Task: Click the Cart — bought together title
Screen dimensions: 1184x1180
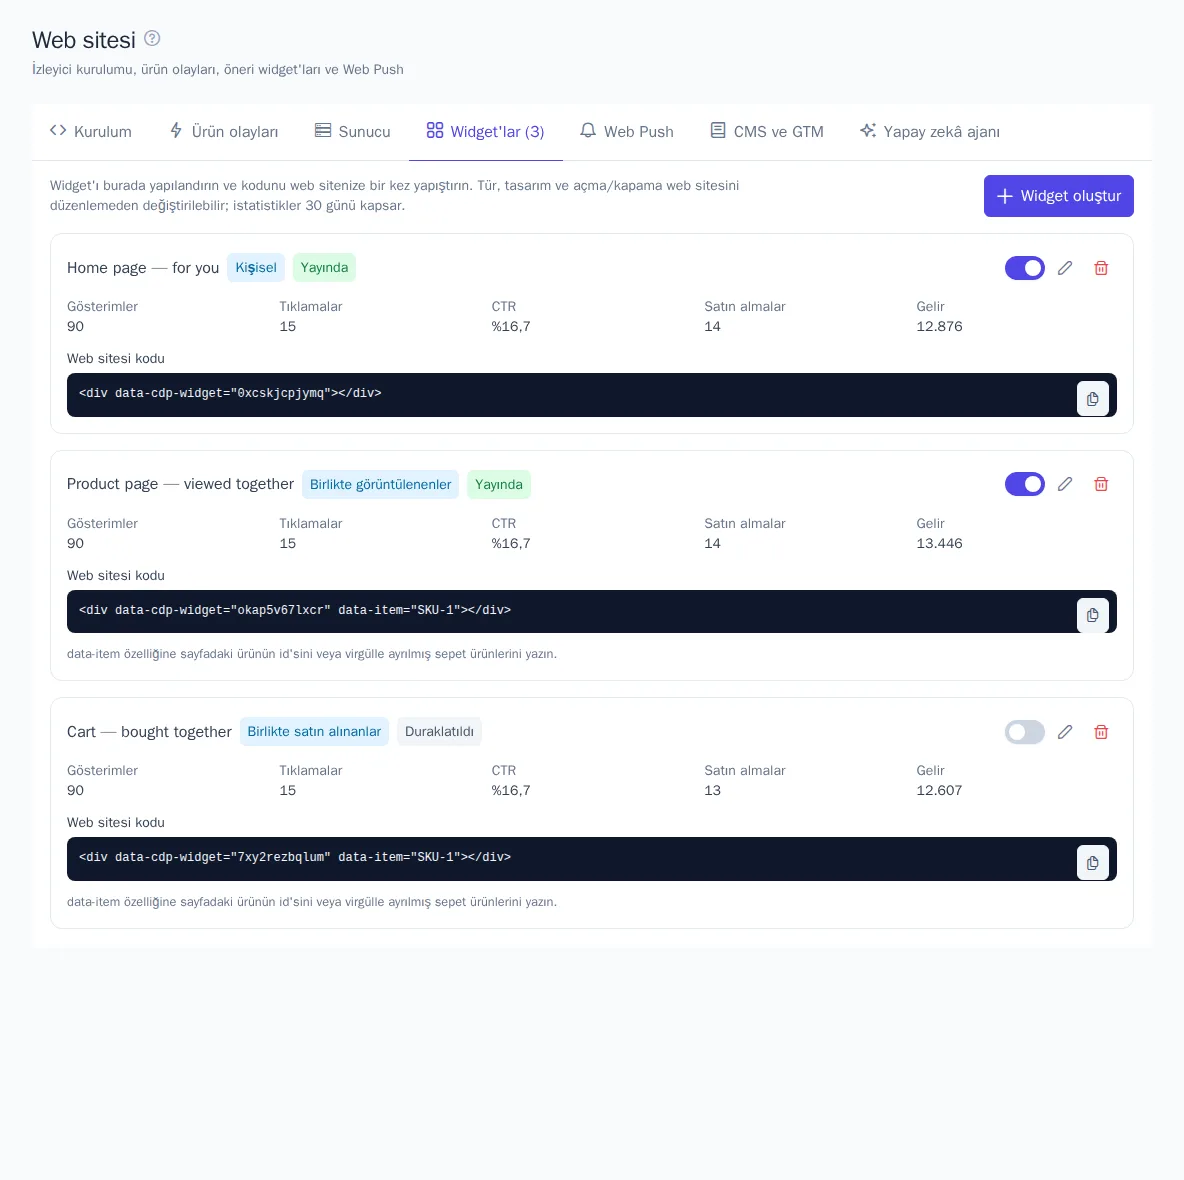Action: [149, 732]
